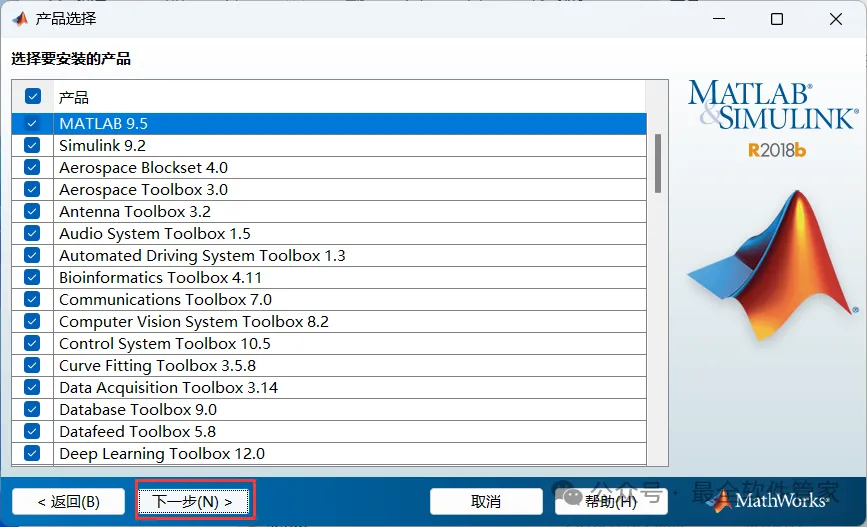The height and width of the screenshot is (527, 867).
Task: Uncheck the Curve Fitting Toolbox 3.5.8 checkbox
Action: (x=32, y=366)
